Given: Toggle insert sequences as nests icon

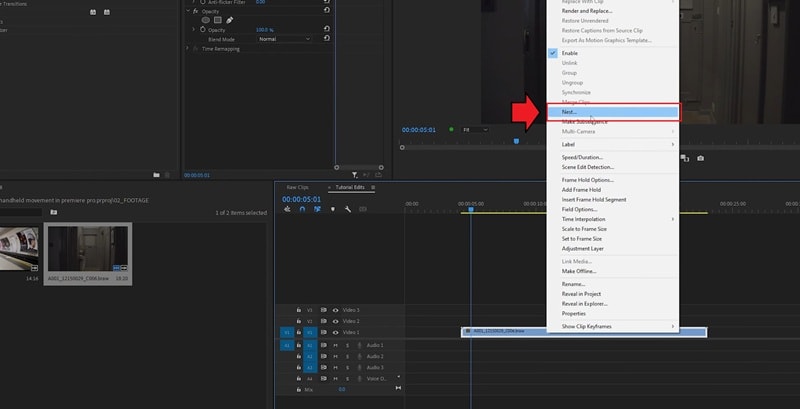Looking at the screenshot, I should (287, 209).
